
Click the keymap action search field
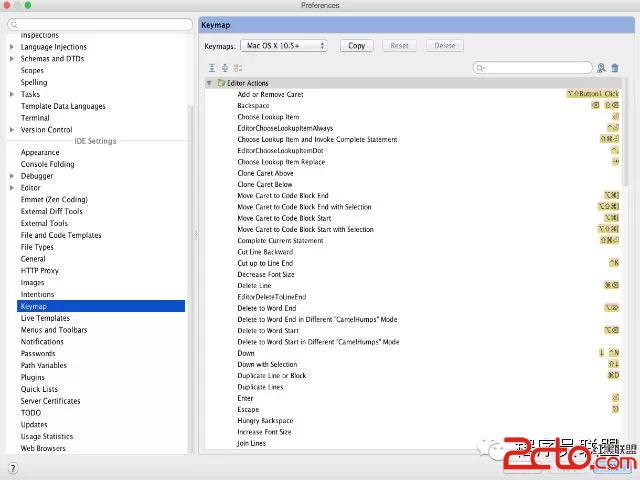click(x=532, y=68)
